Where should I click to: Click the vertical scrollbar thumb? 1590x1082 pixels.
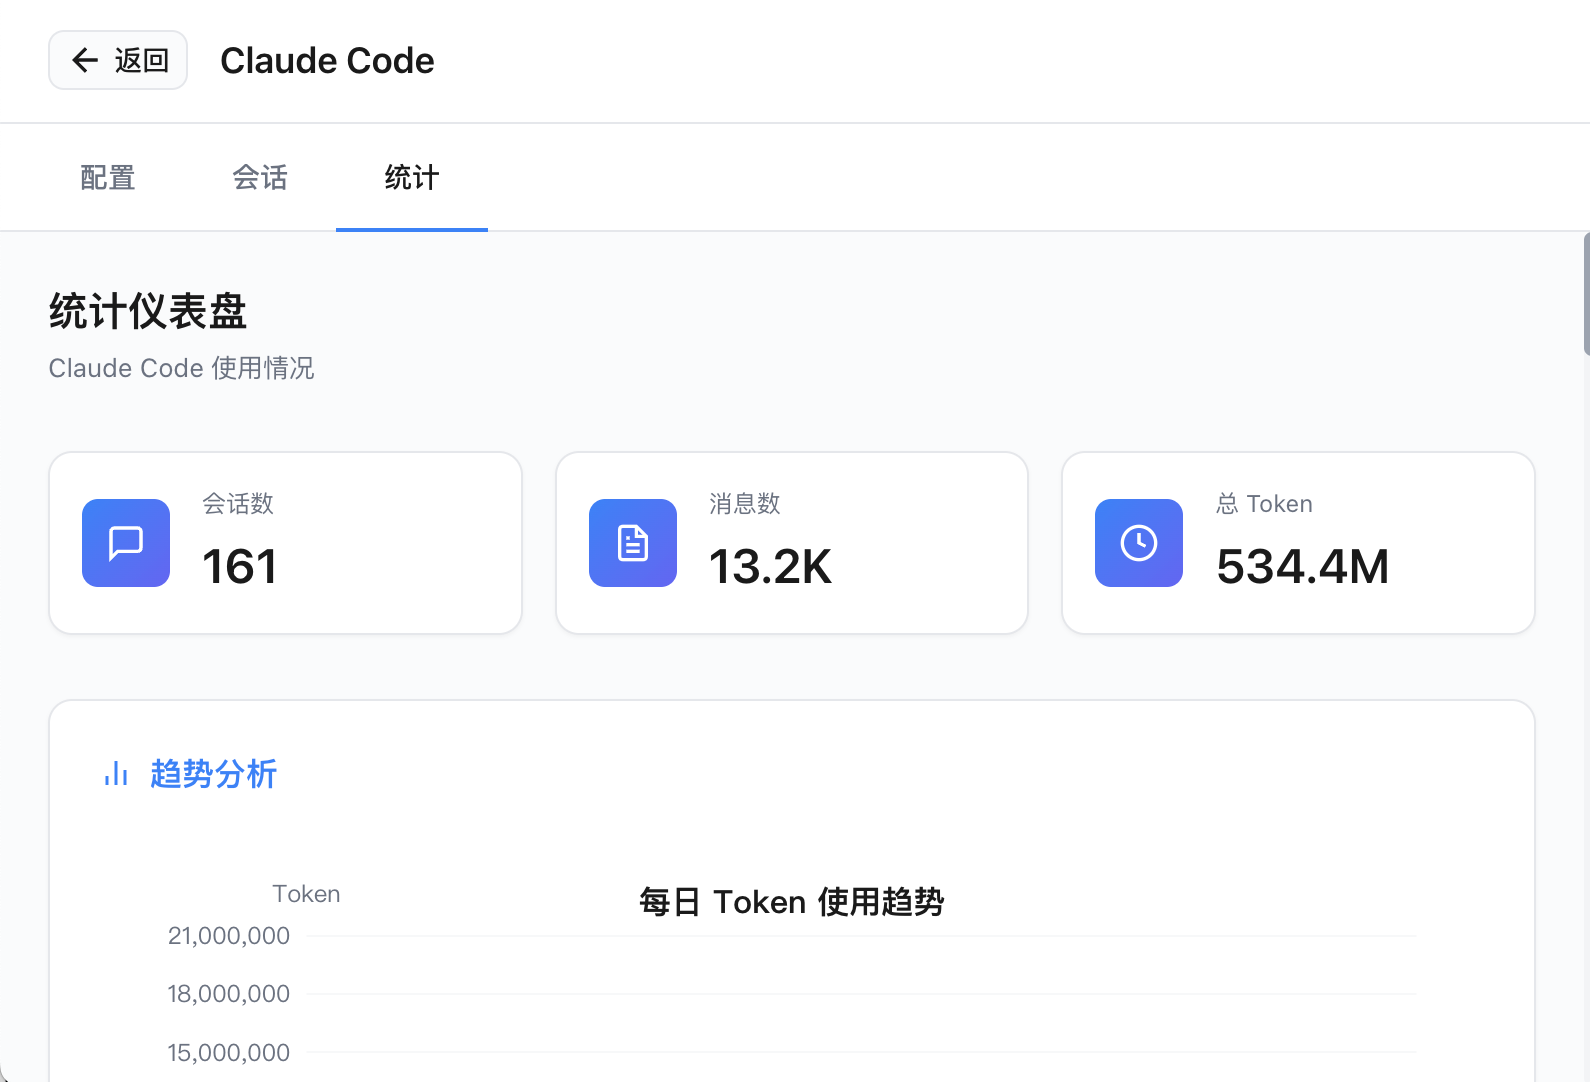pyautogui.click(x=1586, y=294)
